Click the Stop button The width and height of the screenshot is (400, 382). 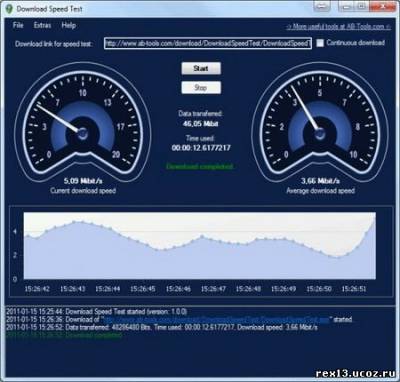tap(201, 88)
